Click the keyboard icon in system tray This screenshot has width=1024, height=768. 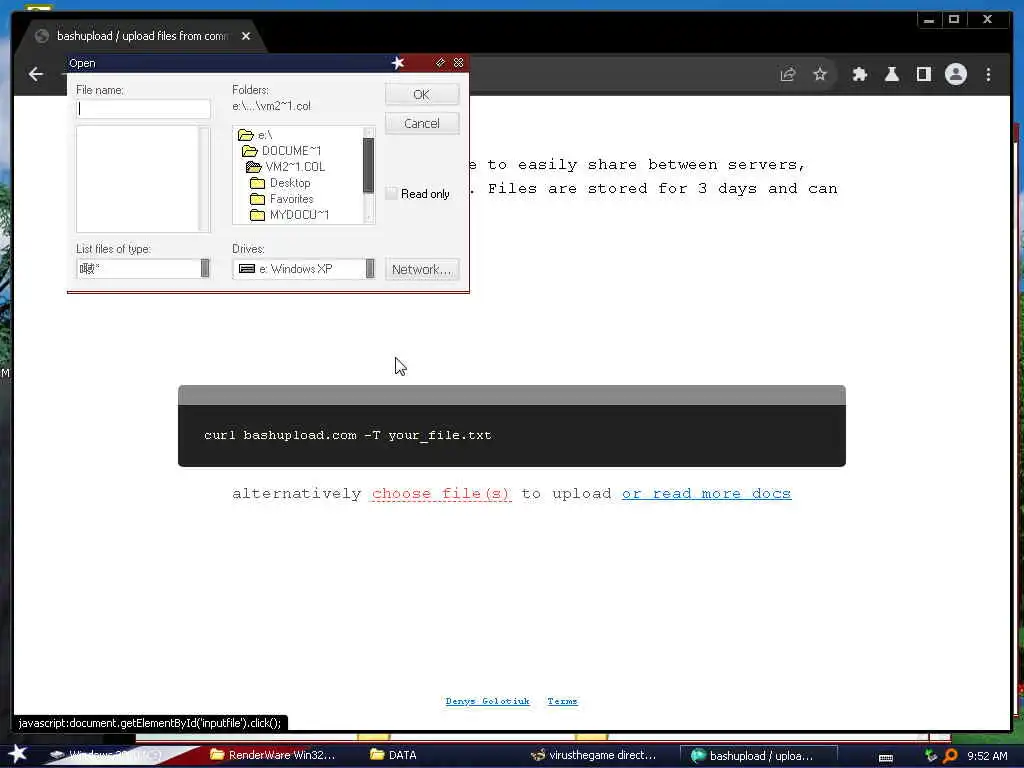coord(886,758)
